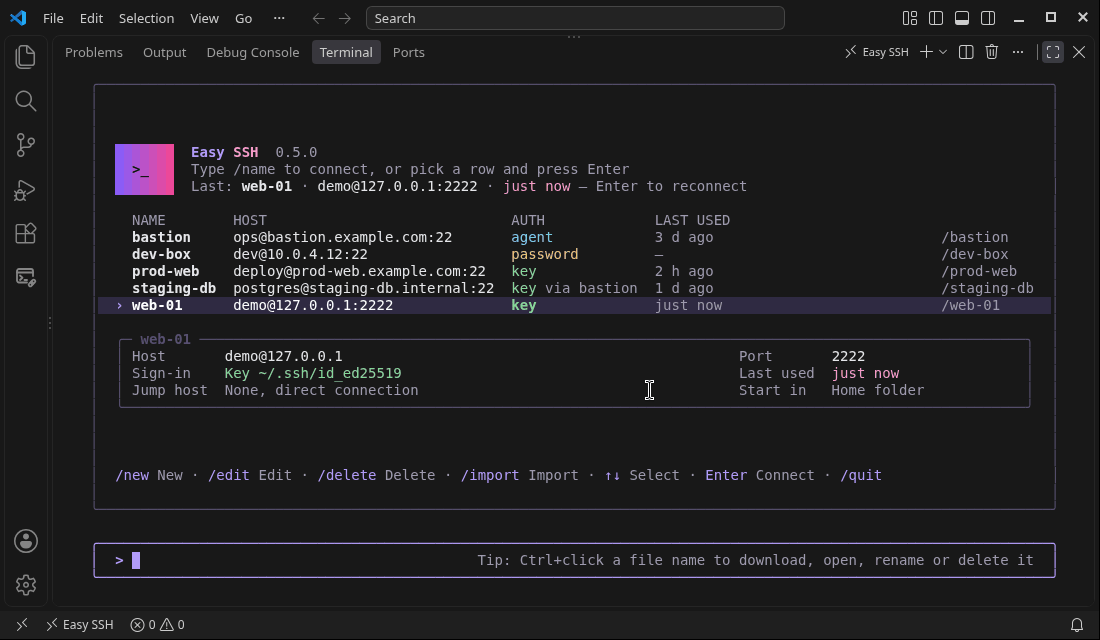Image resolution: width=1100 pixels, height=640 pixels.
Task: Kill terminal with the trash icon
Action: coord(992,52)
